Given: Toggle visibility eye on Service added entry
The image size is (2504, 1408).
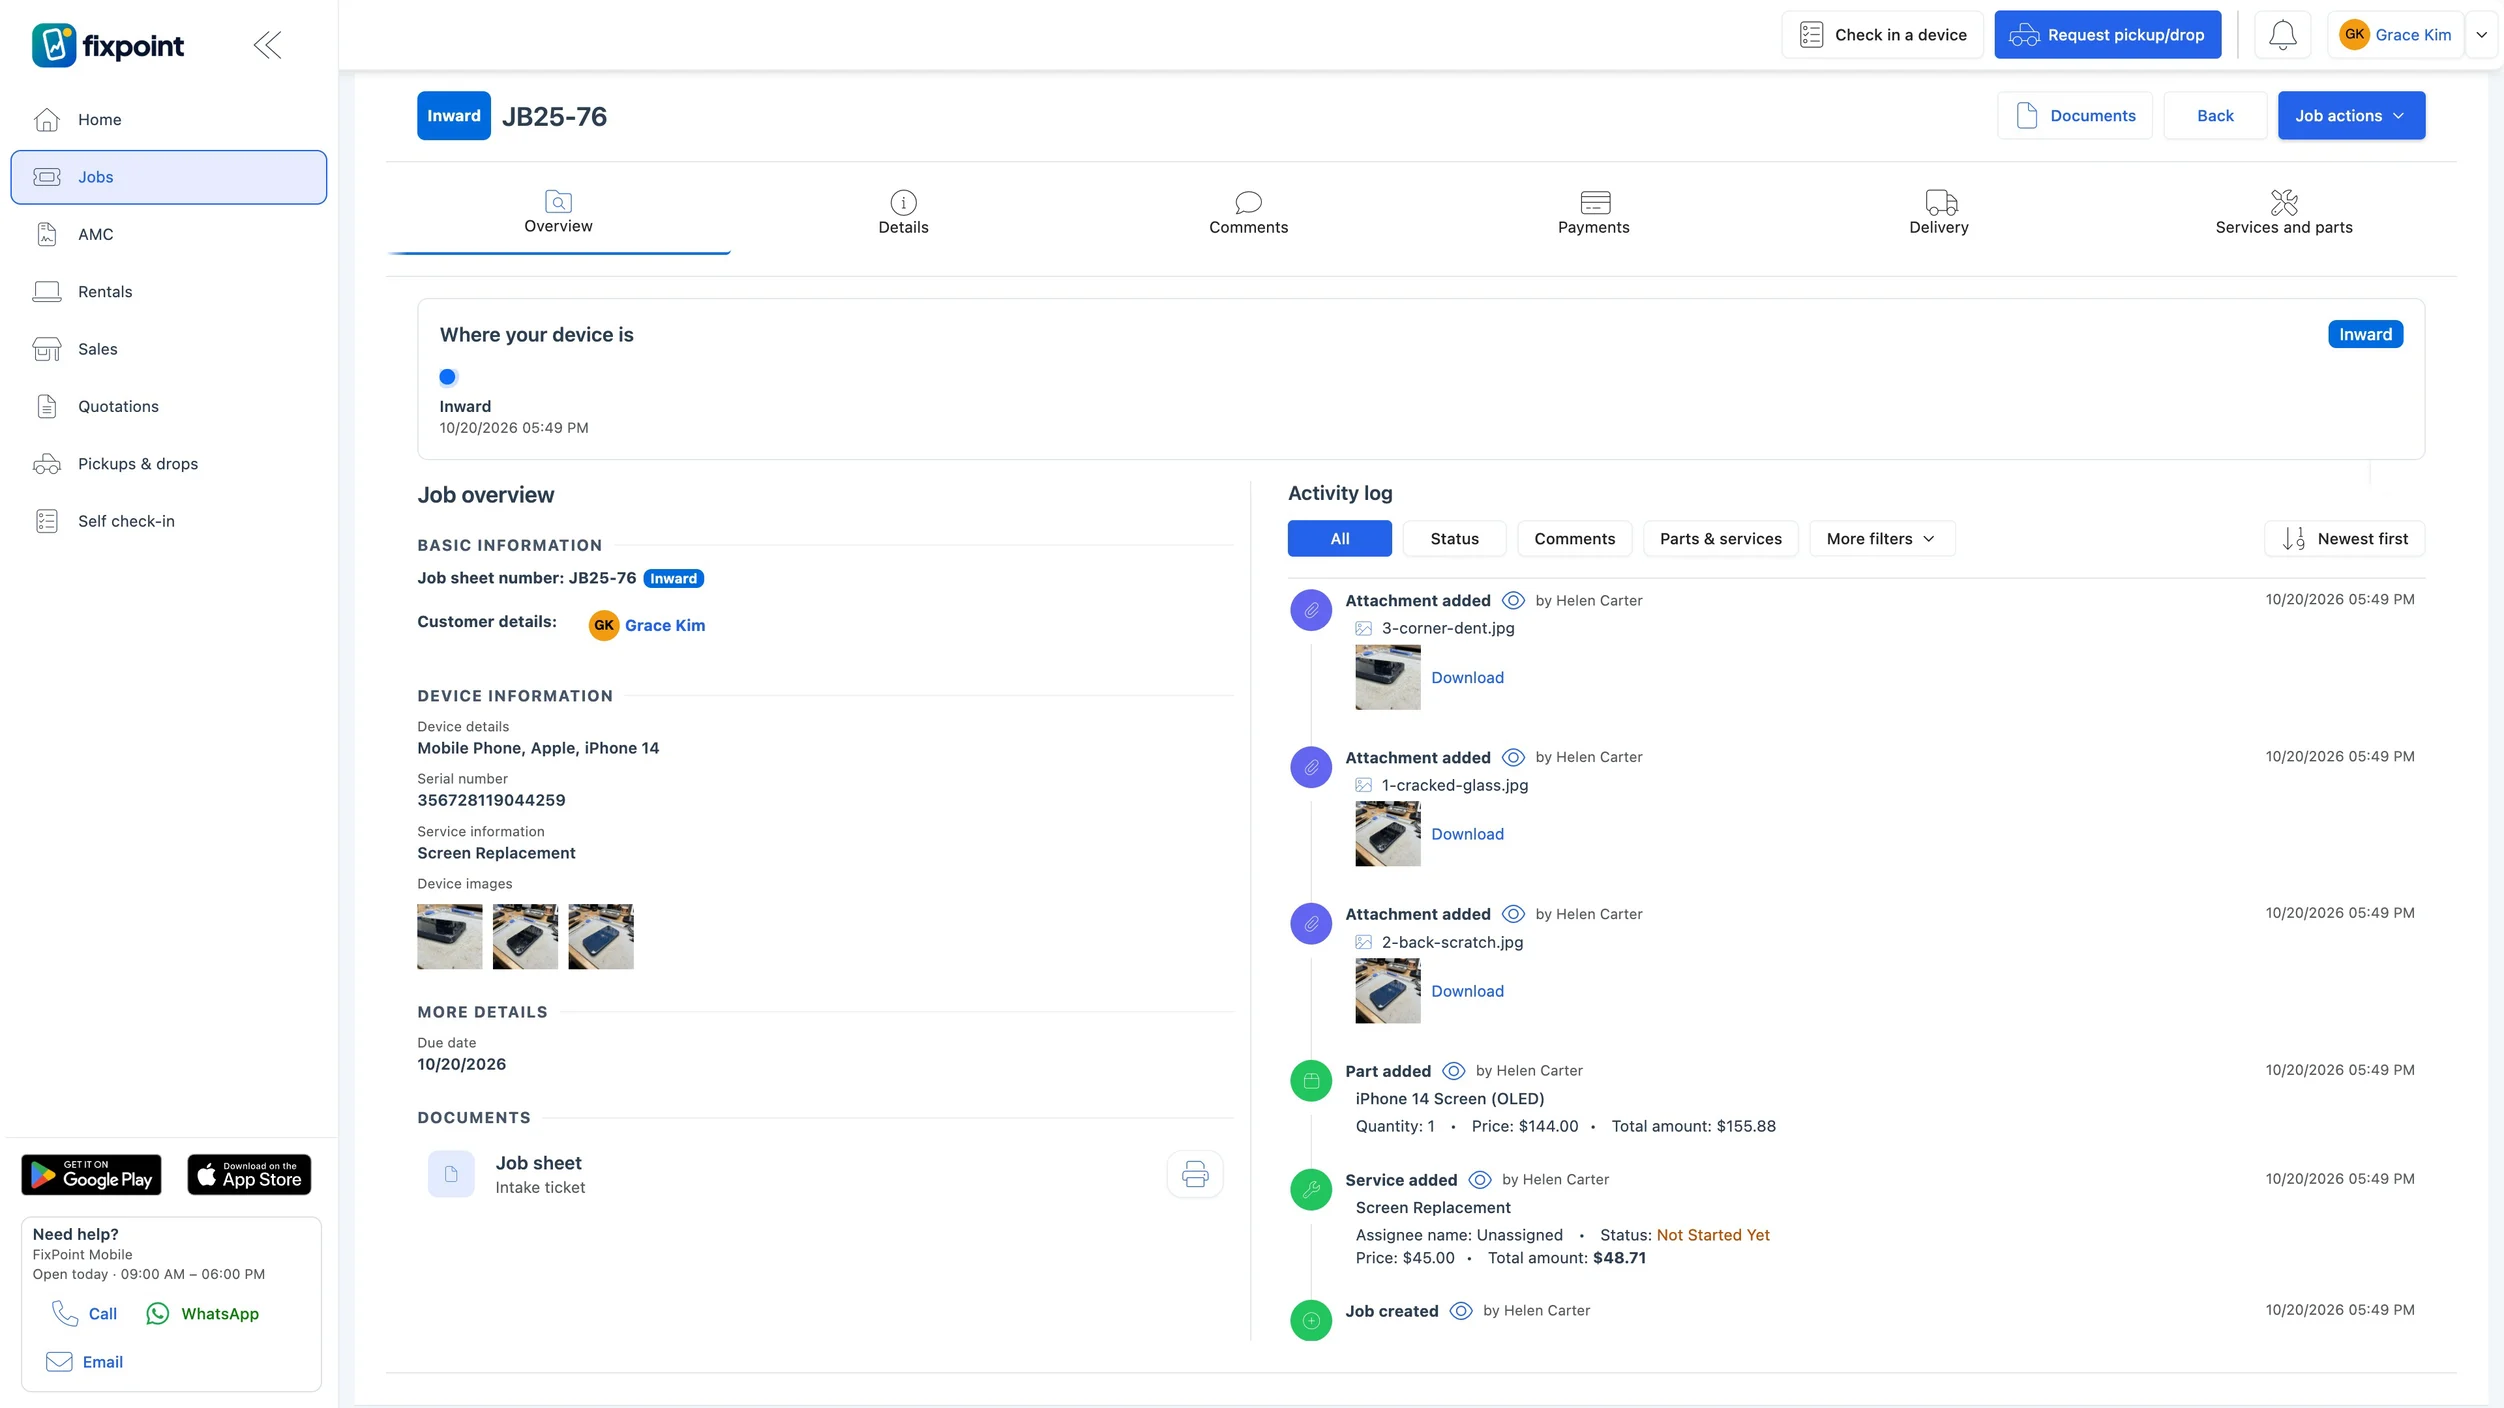Looking at the screenshot, I should pos(1479,1181).
